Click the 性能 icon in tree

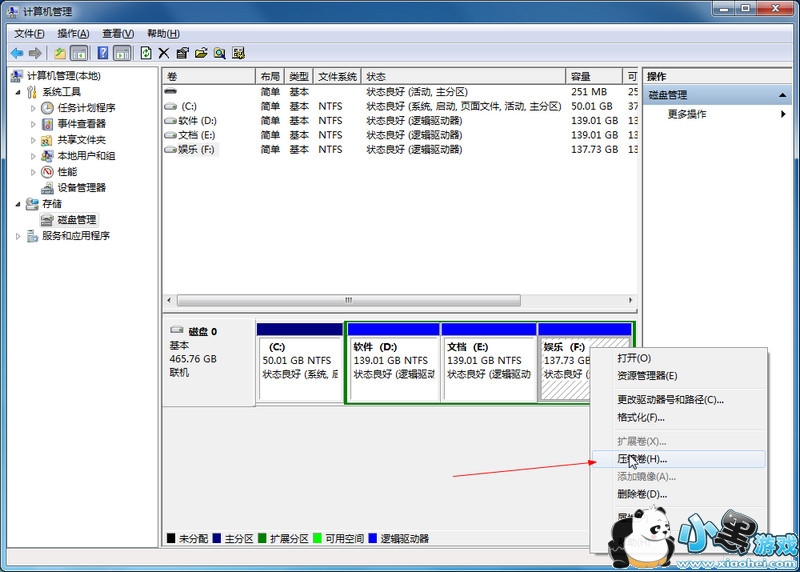(x=47, y=172)
